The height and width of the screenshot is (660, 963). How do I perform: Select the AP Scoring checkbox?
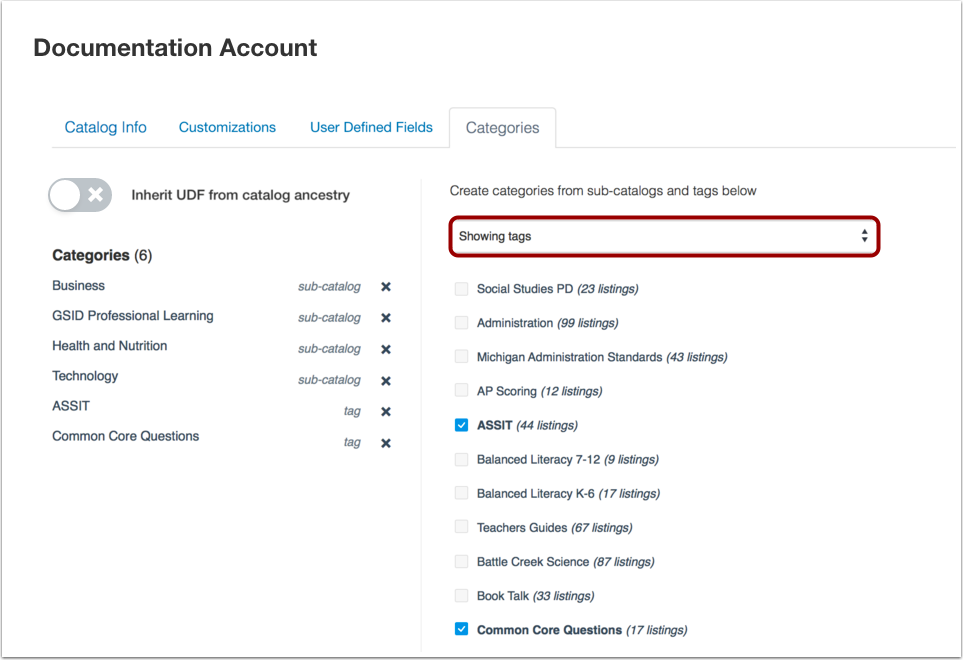[461, 391]
